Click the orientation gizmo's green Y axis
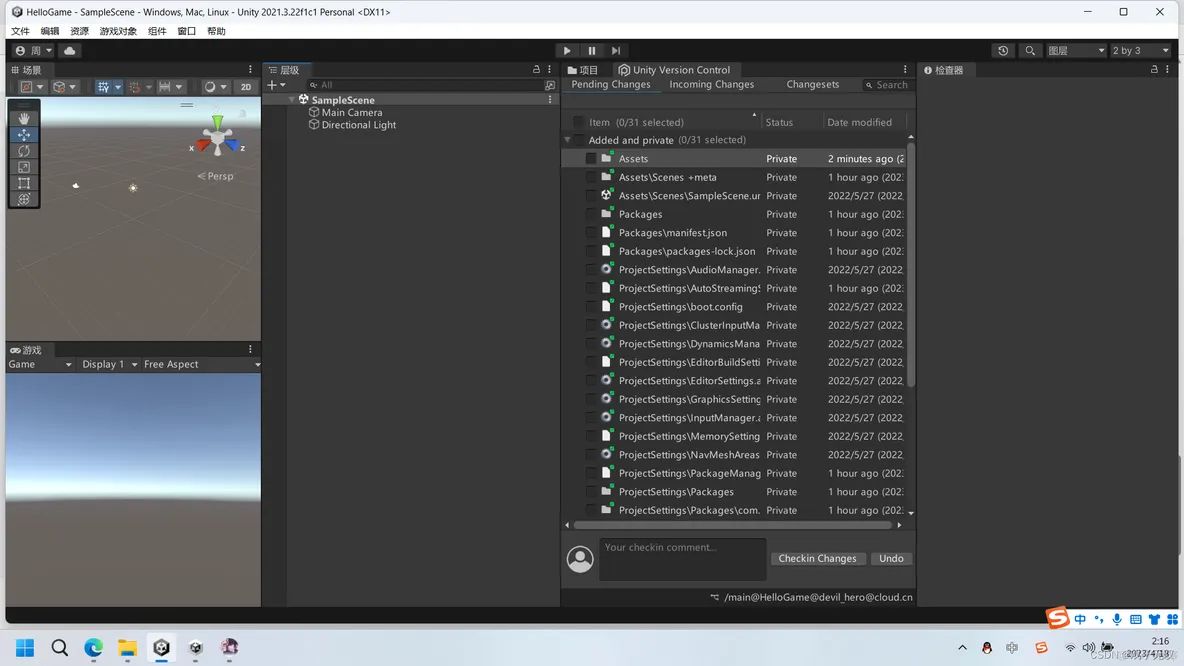 (217, 121)
